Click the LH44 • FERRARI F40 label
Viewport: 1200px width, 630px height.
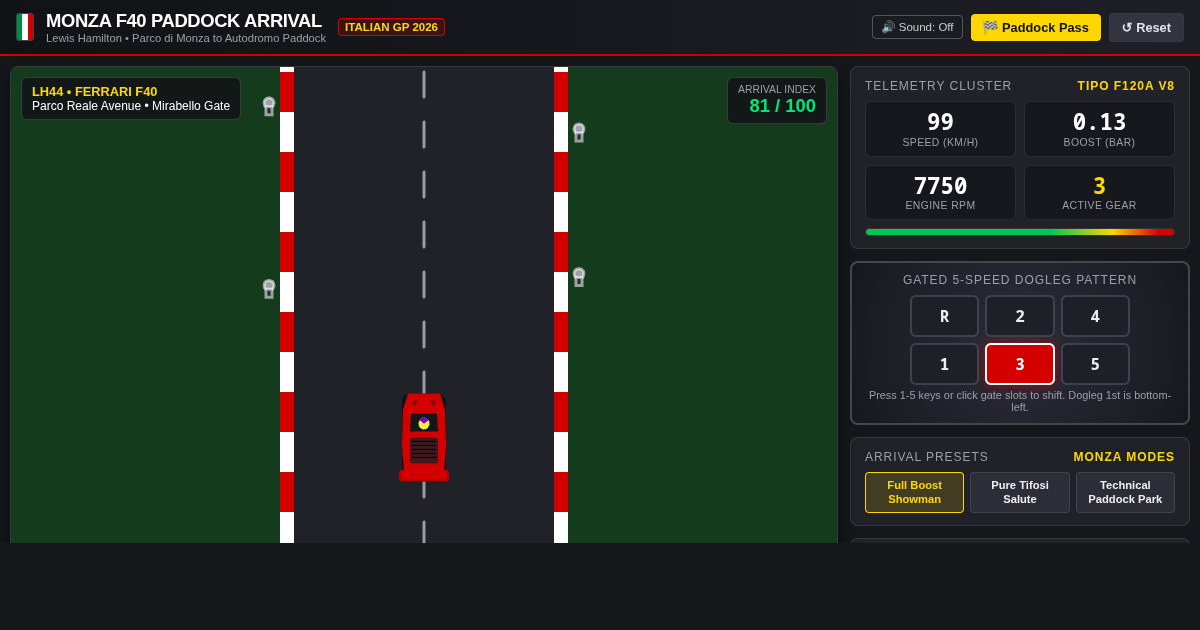coord(94,91)
